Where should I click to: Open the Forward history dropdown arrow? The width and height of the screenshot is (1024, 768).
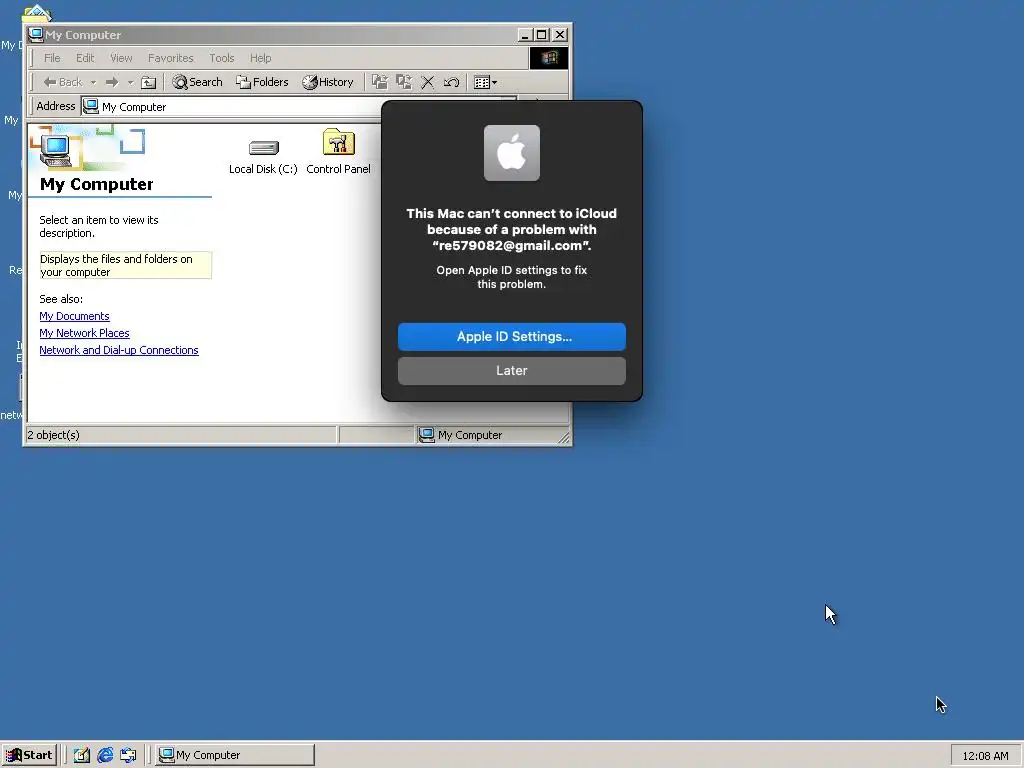[131, 82]
